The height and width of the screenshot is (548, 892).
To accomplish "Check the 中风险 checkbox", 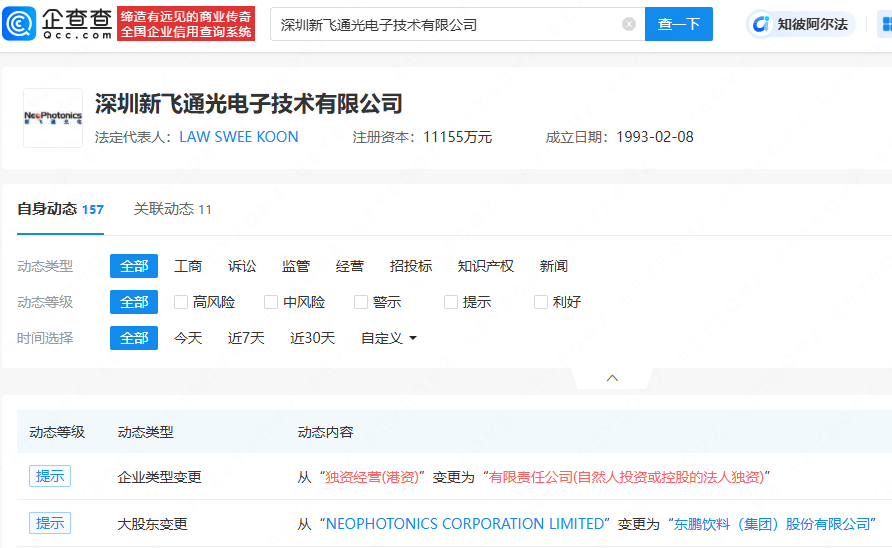I will click(271, 302).
